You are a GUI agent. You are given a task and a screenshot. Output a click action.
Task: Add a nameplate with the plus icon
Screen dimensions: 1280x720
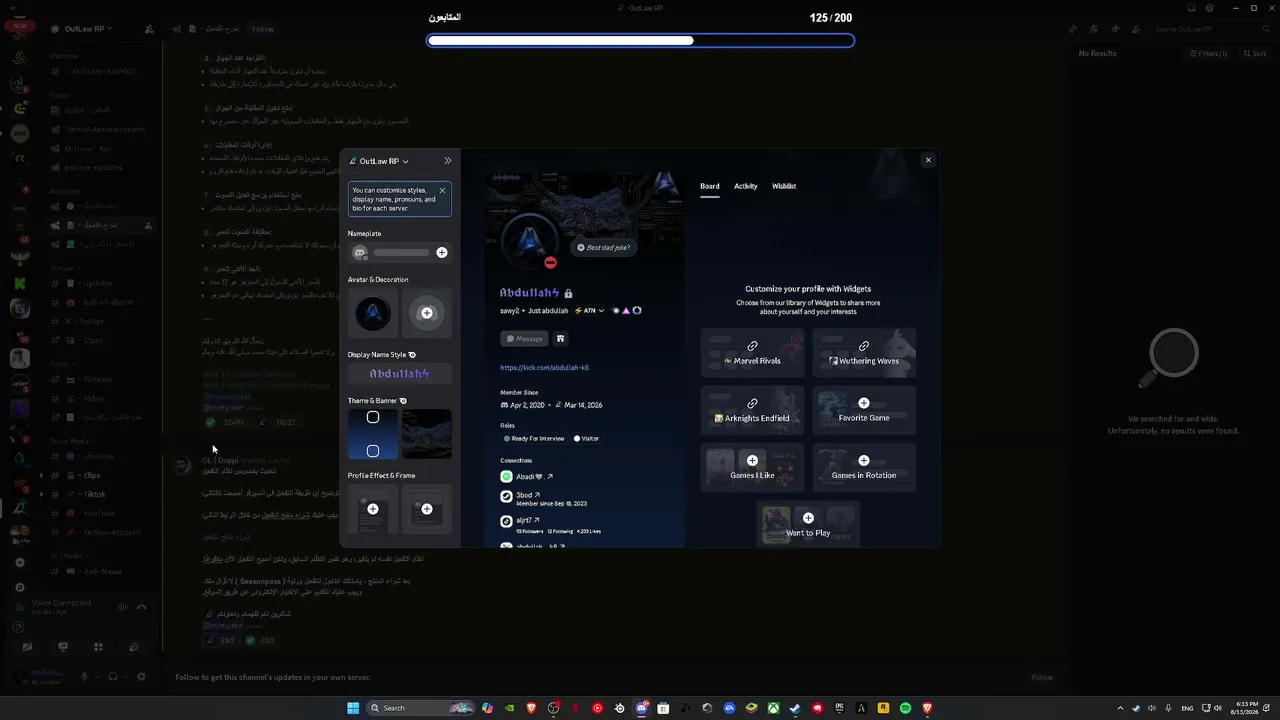[x=442, y=253]
